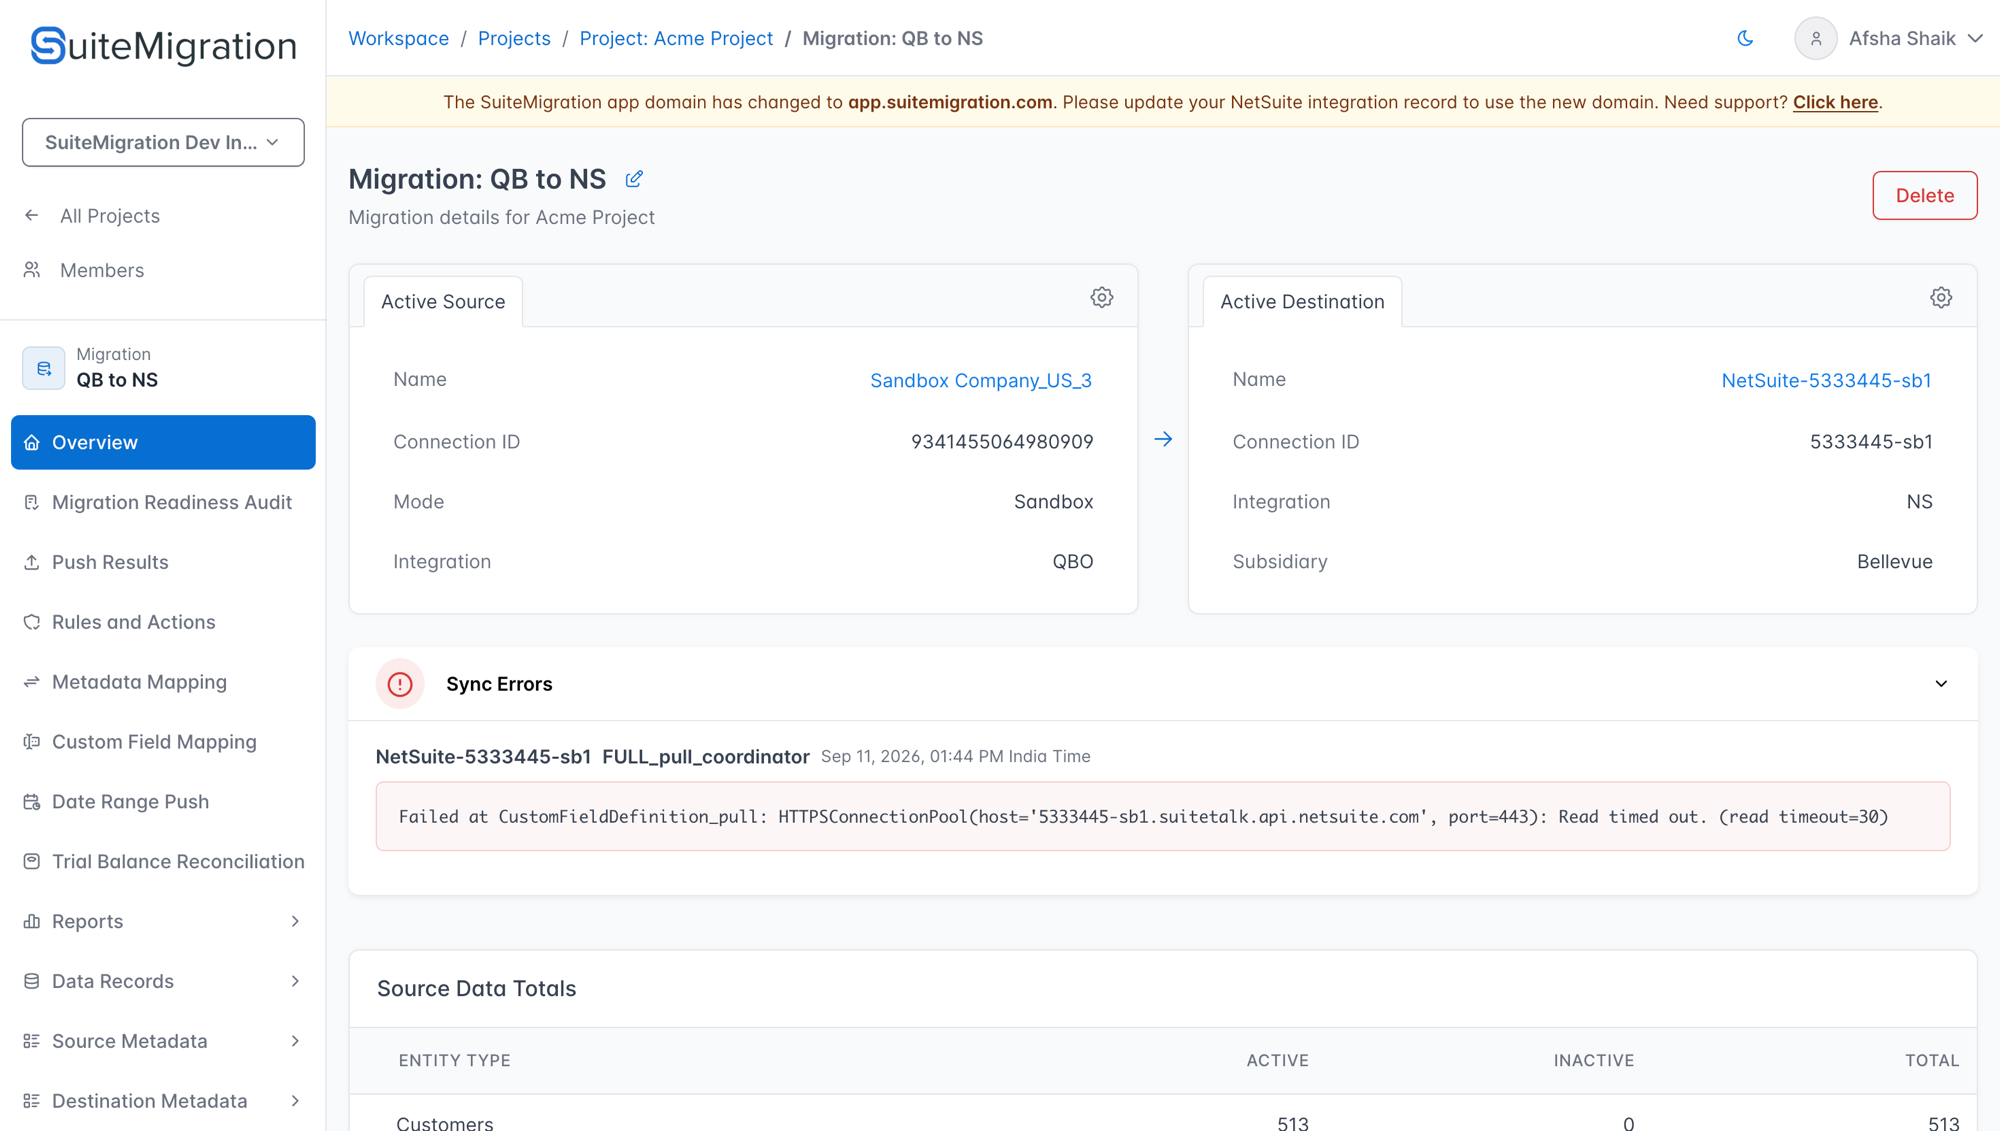Click the Date Range Push calendar icon
Viewport: 2000px width, 1131px height.
pos(32,802)
